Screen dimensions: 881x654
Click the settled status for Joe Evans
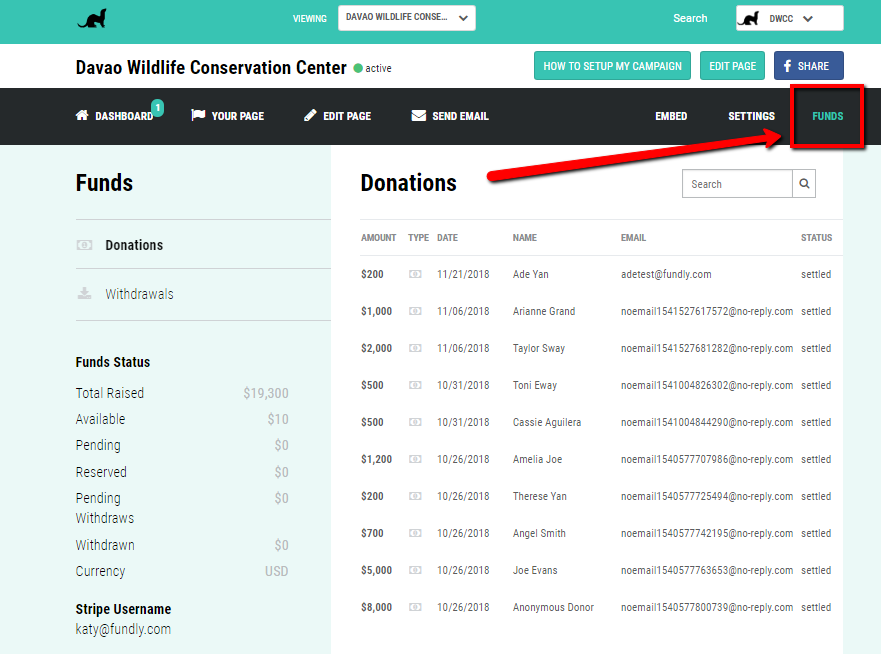click(816, 570)
